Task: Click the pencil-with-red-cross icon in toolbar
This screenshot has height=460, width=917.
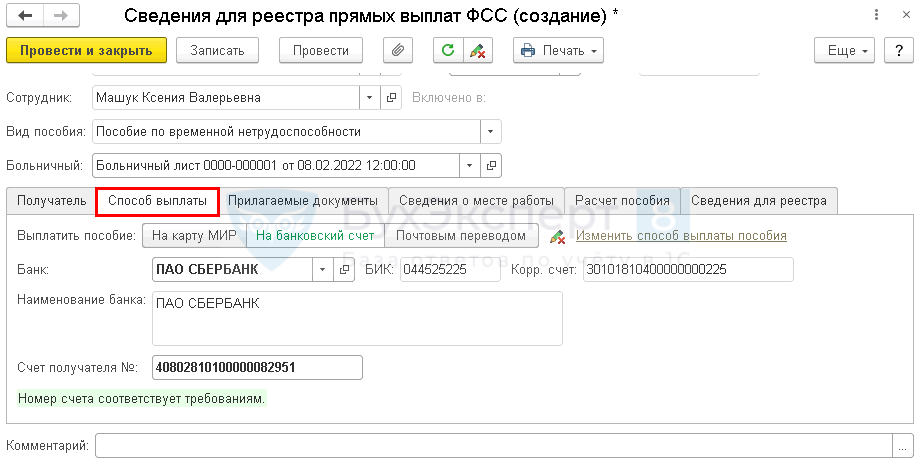Action: 478,50
